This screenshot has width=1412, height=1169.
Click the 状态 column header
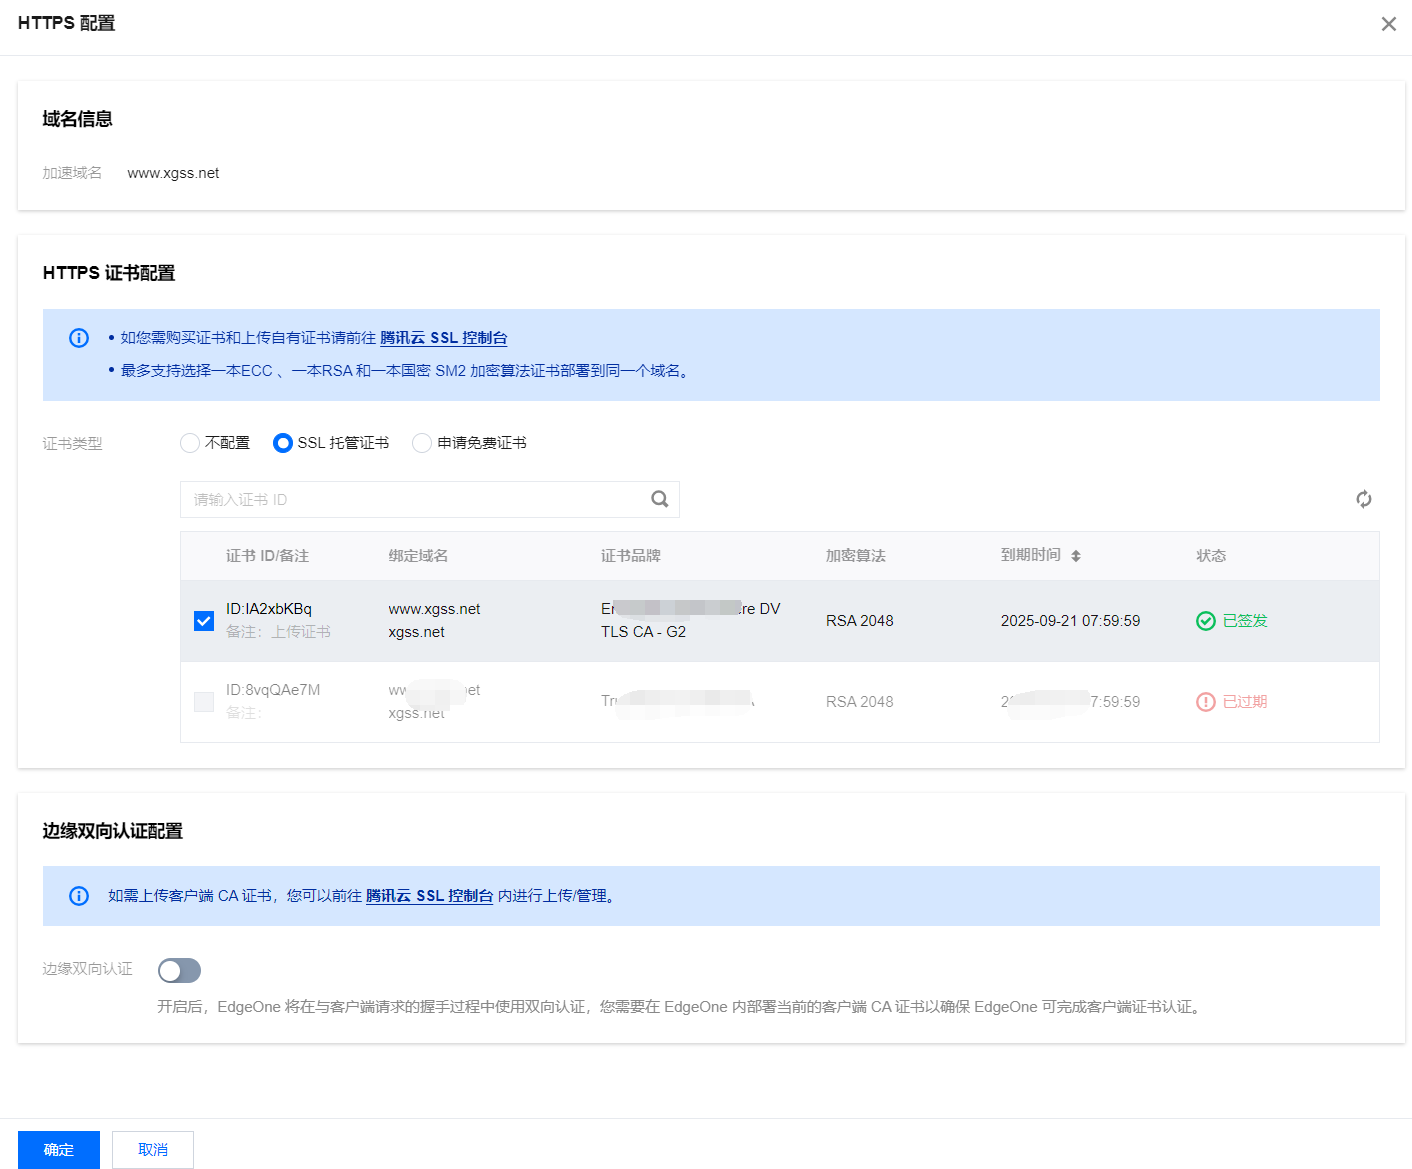point(1211,556)
